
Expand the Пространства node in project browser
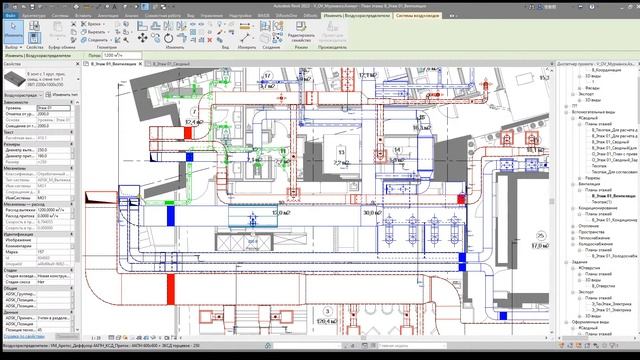click(x=573, y=232)
